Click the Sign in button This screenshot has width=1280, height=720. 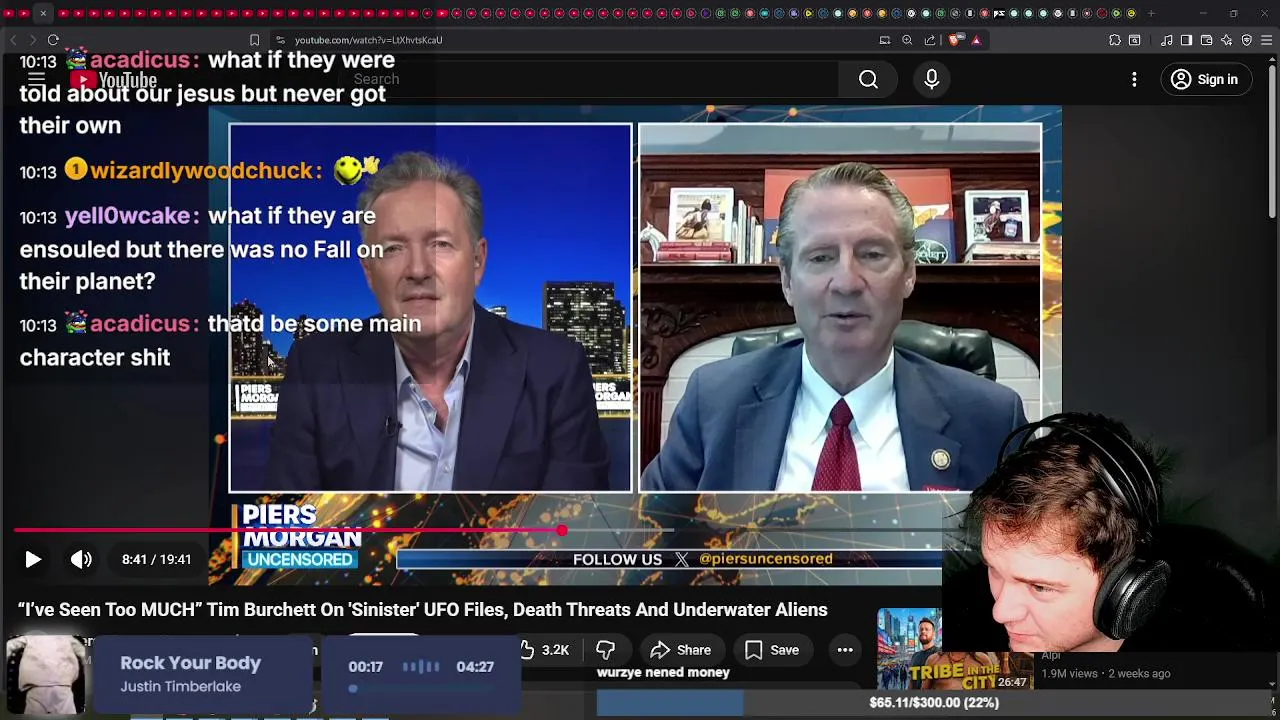coord(1204,80)
